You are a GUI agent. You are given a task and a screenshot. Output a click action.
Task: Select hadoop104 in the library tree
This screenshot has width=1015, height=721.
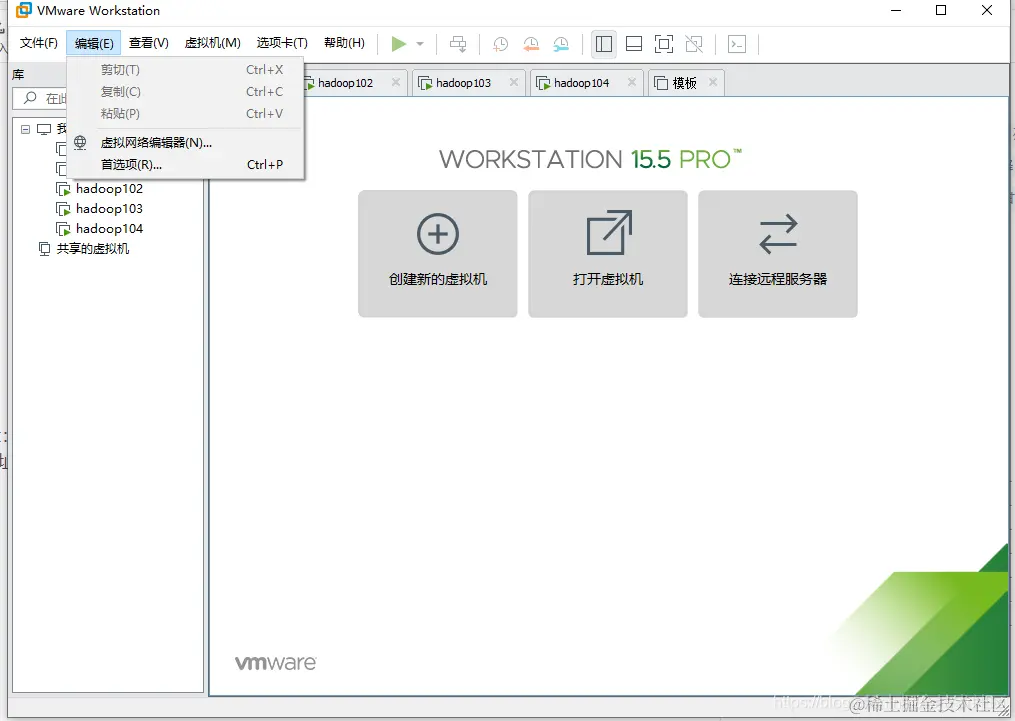tap(109, 229)
